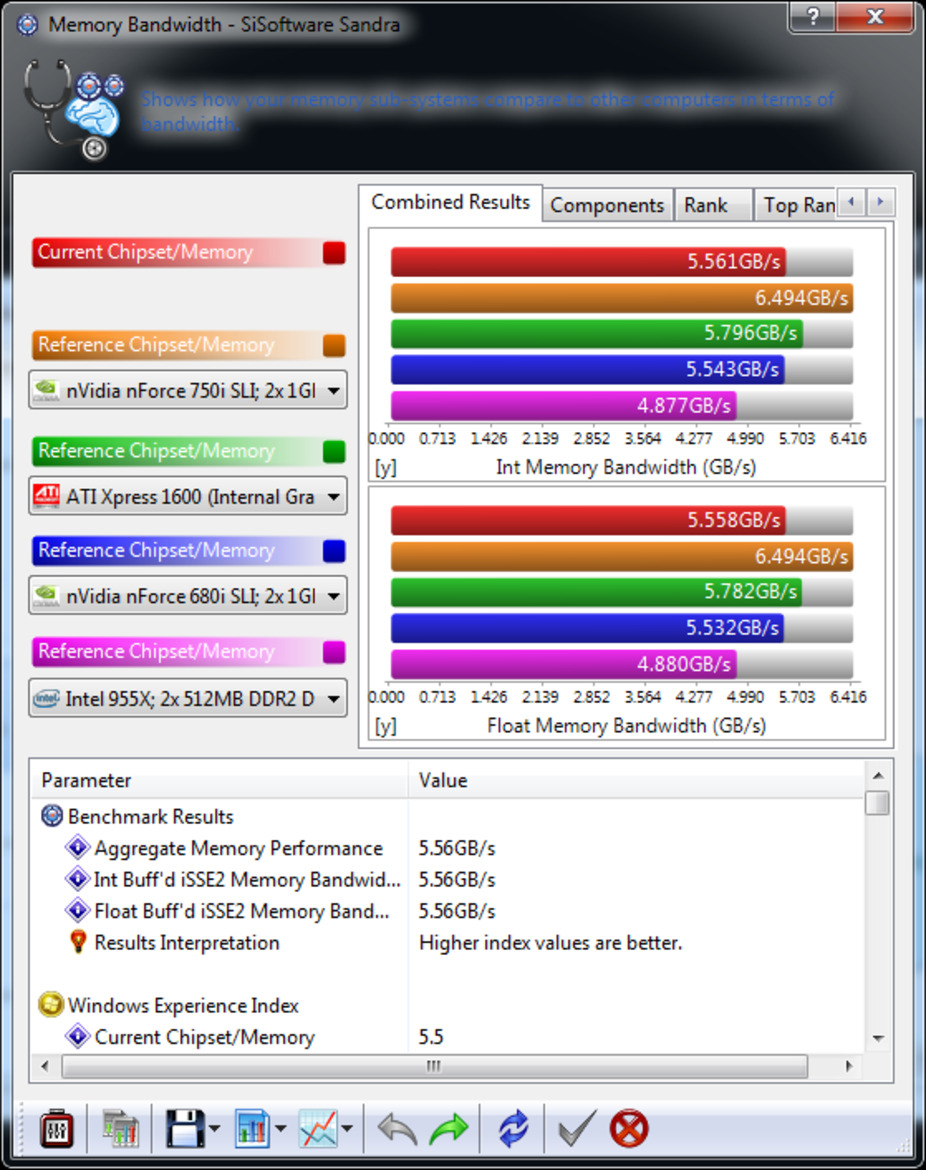The height and width of the screenshot is (1170, 926).
Task: Select the Windows Experience Index group row
Action: click(x=448, y=1005)
